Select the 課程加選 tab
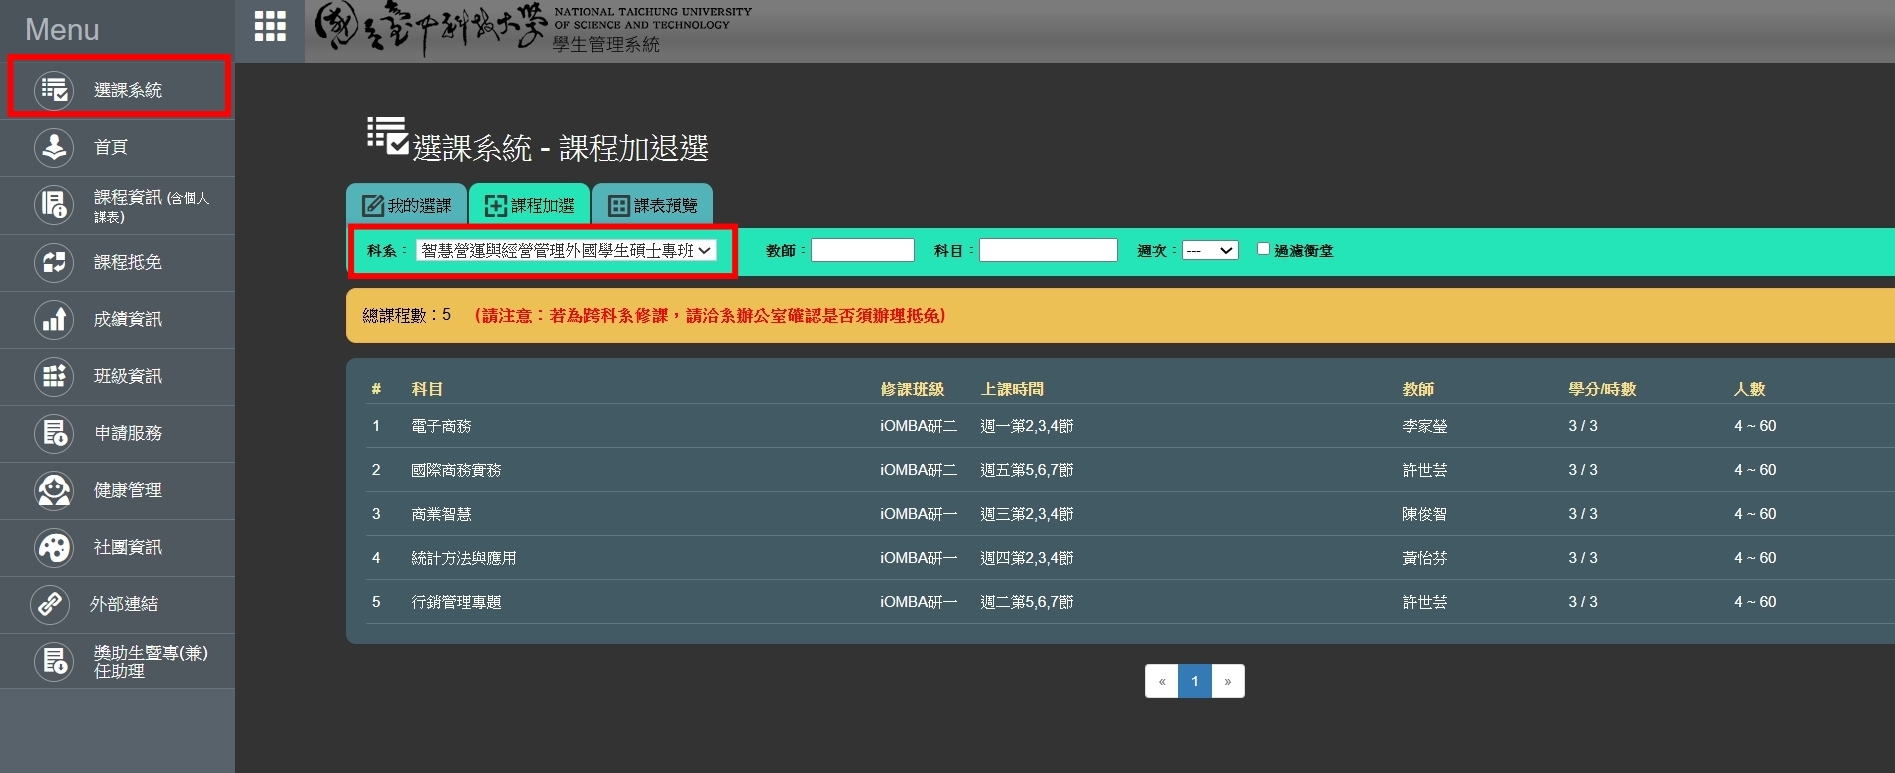This screenshot has height=773, width=1895. pyautogui.click(x=530, y=205)
